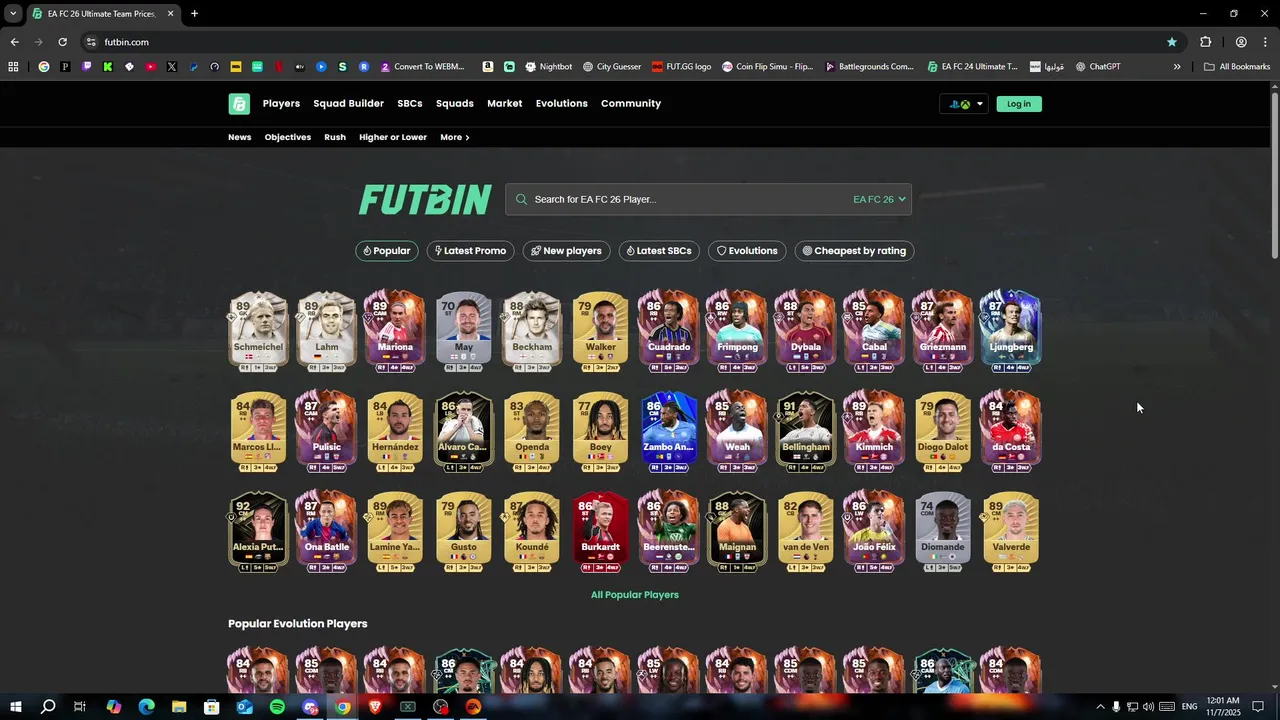This screenshot has height=720, width=1280.
Task: Select the Cheapest by rating filter
Action: (x=854, y=251)
